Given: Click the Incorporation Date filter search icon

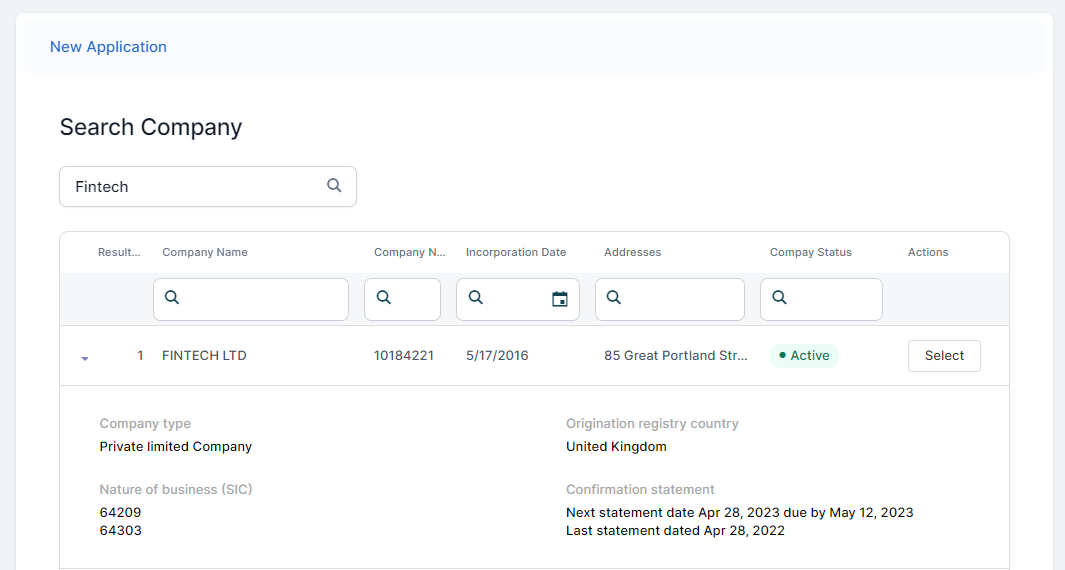Looking at the screenshot, I should 475,298.
